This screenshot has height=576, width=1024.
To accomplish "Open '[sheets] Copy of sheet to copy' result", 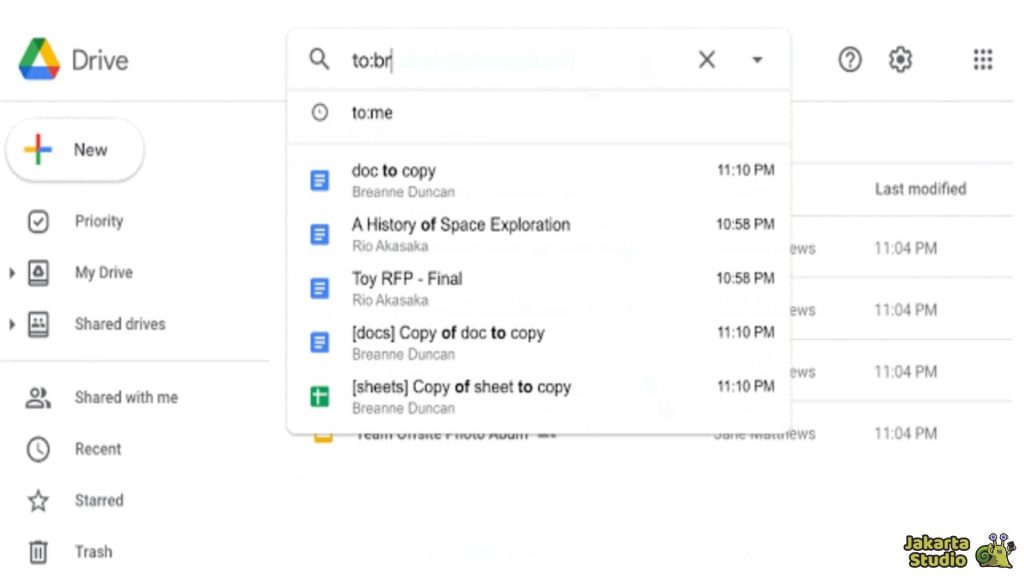I will 539,396.
